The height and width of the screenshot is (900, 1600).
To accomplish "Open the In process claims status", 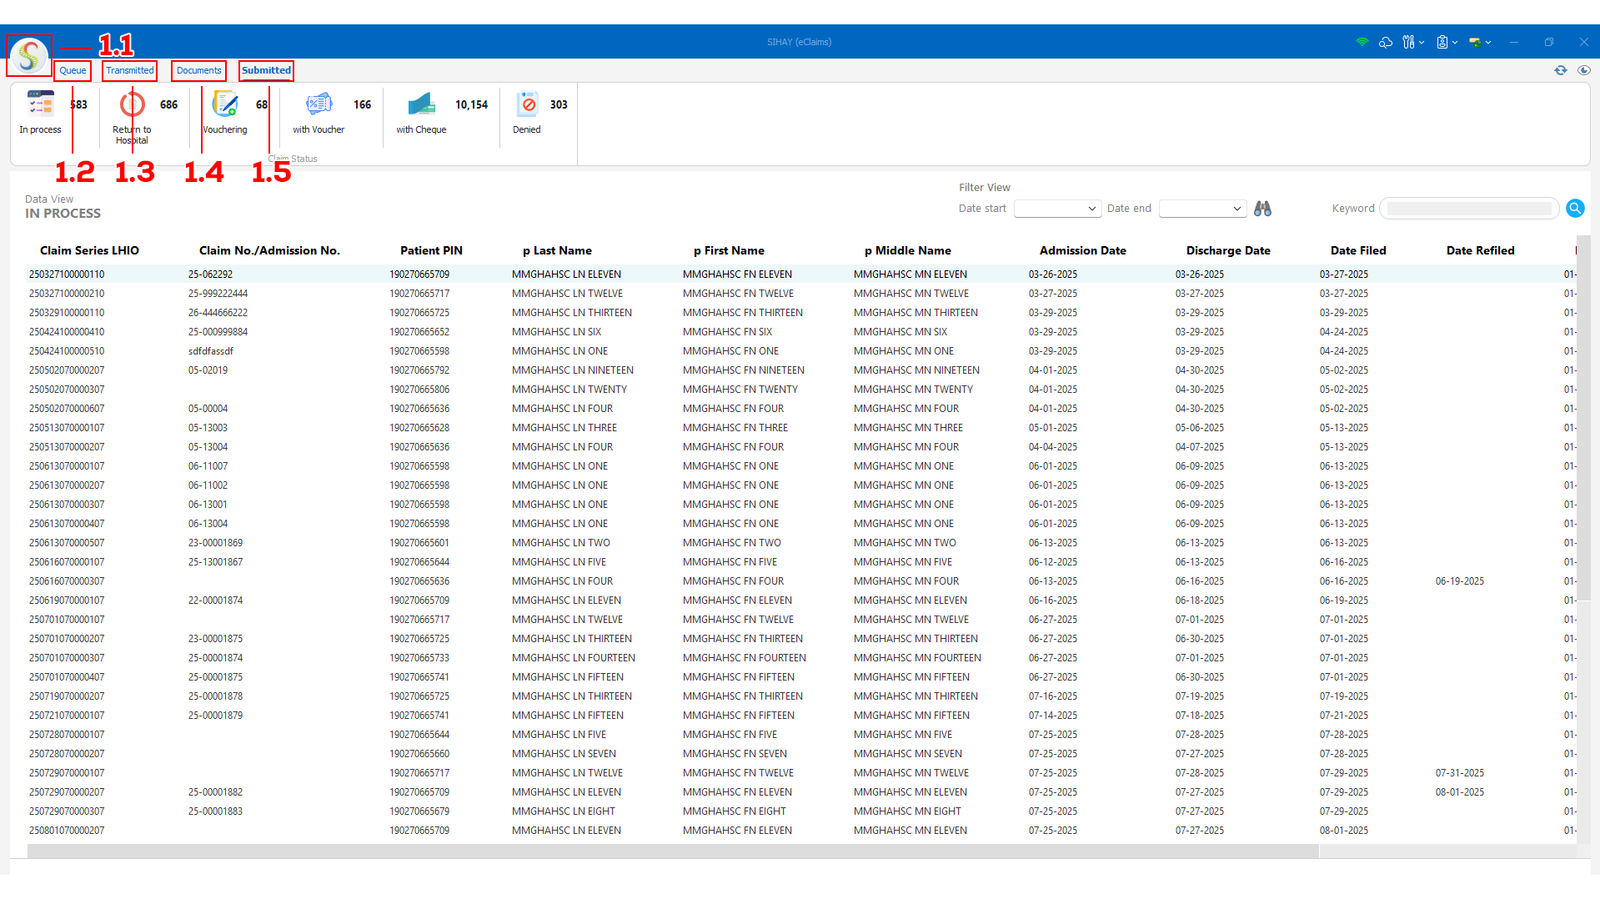I will (x=41, y=105).
